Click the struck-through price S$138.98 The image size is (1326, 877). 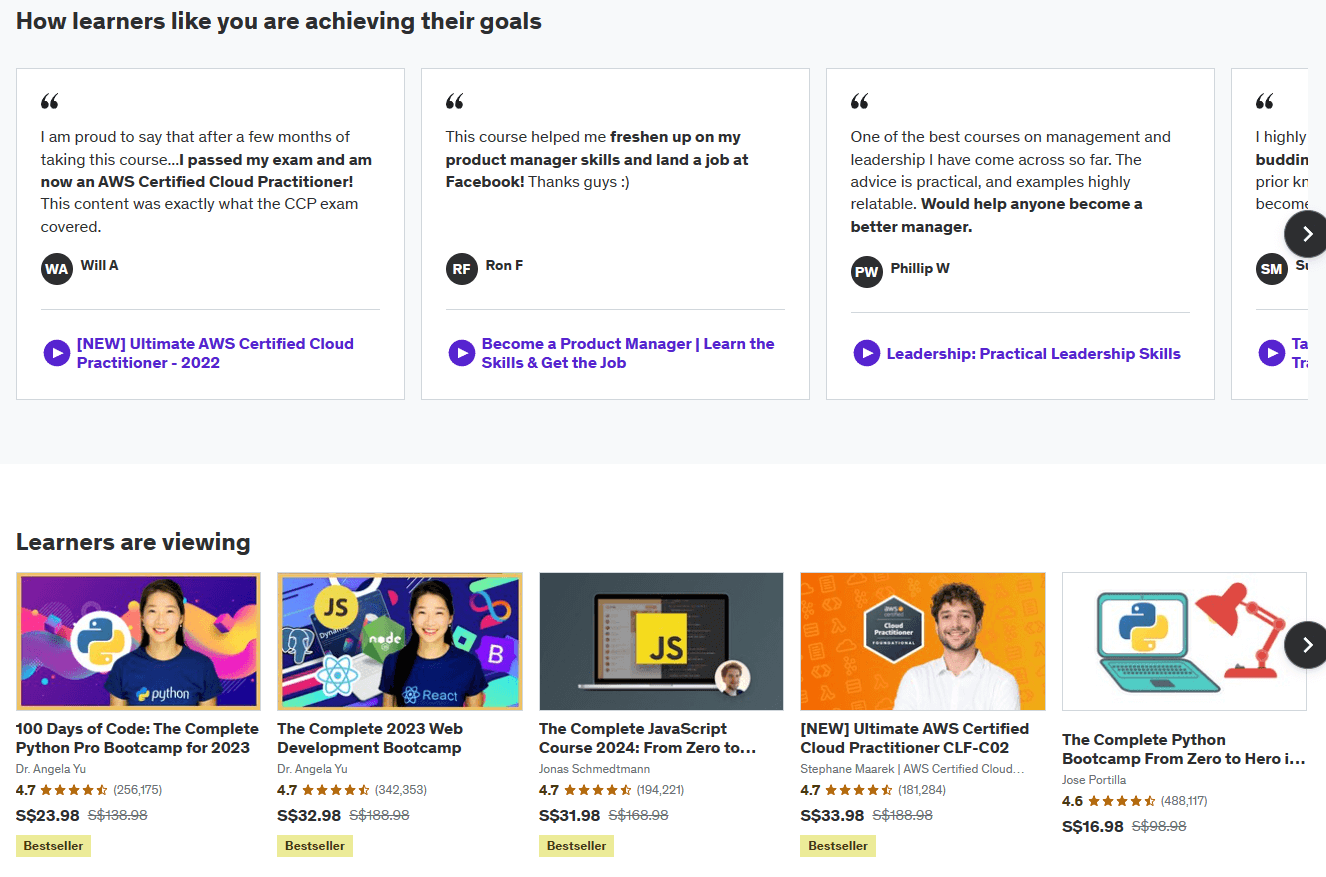[118, 815]
